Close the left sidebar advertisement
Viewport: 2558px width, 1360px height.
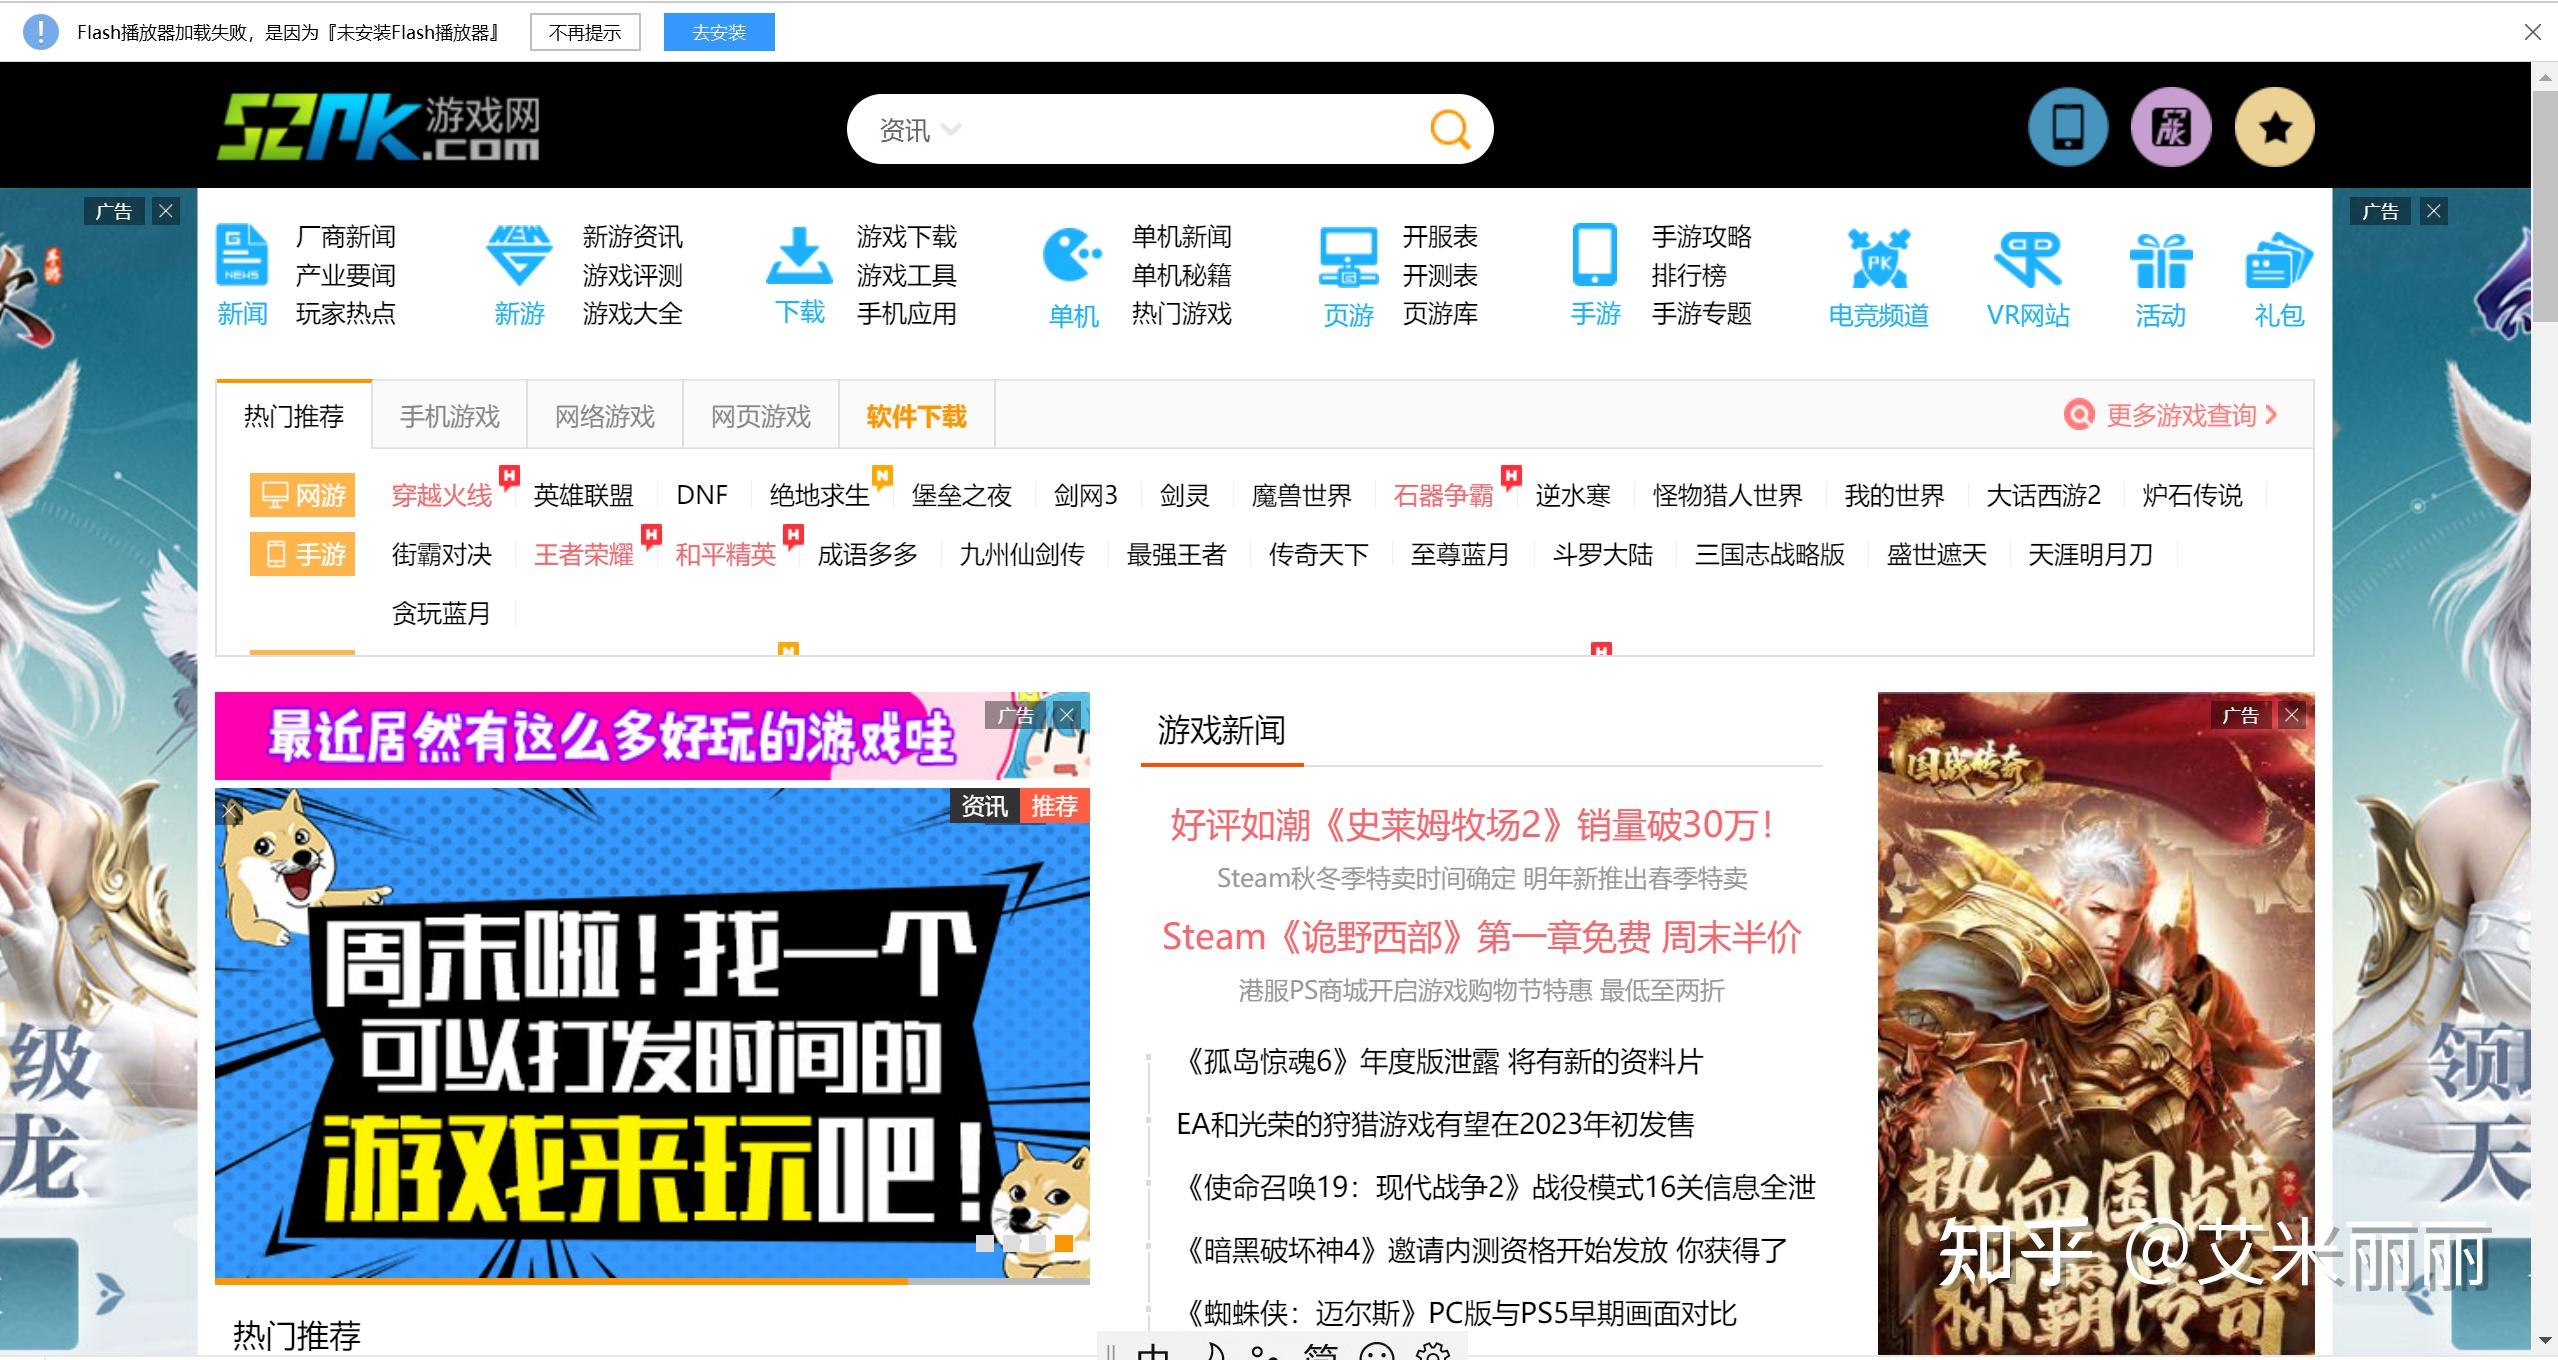pos(166,210)
